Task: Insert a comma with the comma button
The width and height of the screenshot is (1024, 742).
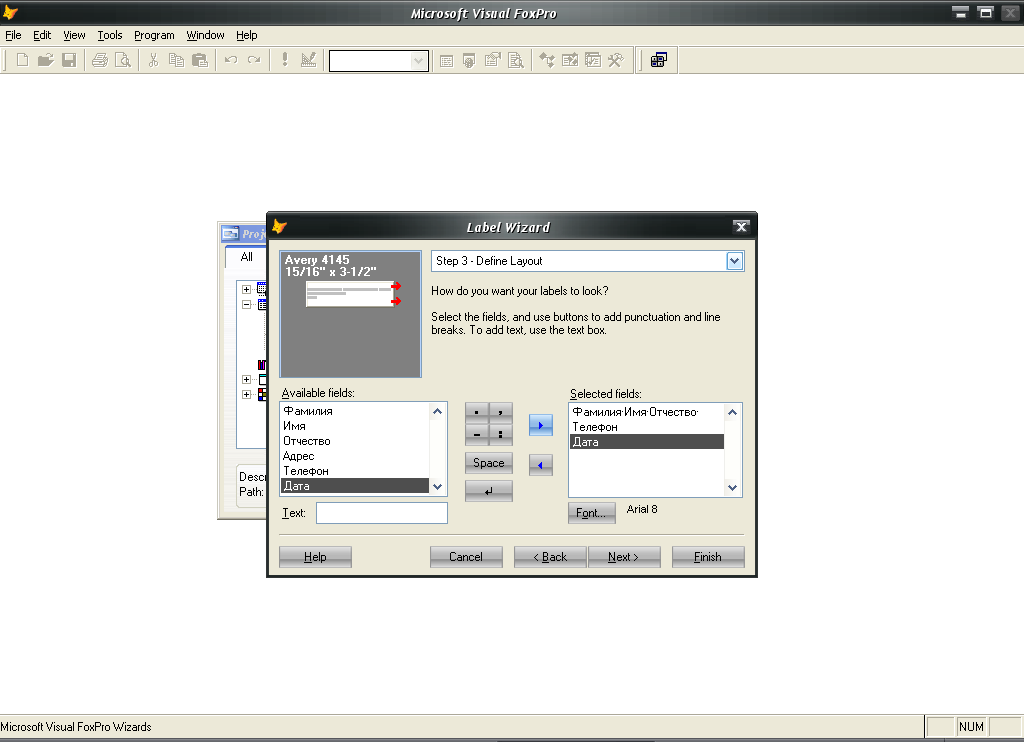Action: tap(500, 412)
